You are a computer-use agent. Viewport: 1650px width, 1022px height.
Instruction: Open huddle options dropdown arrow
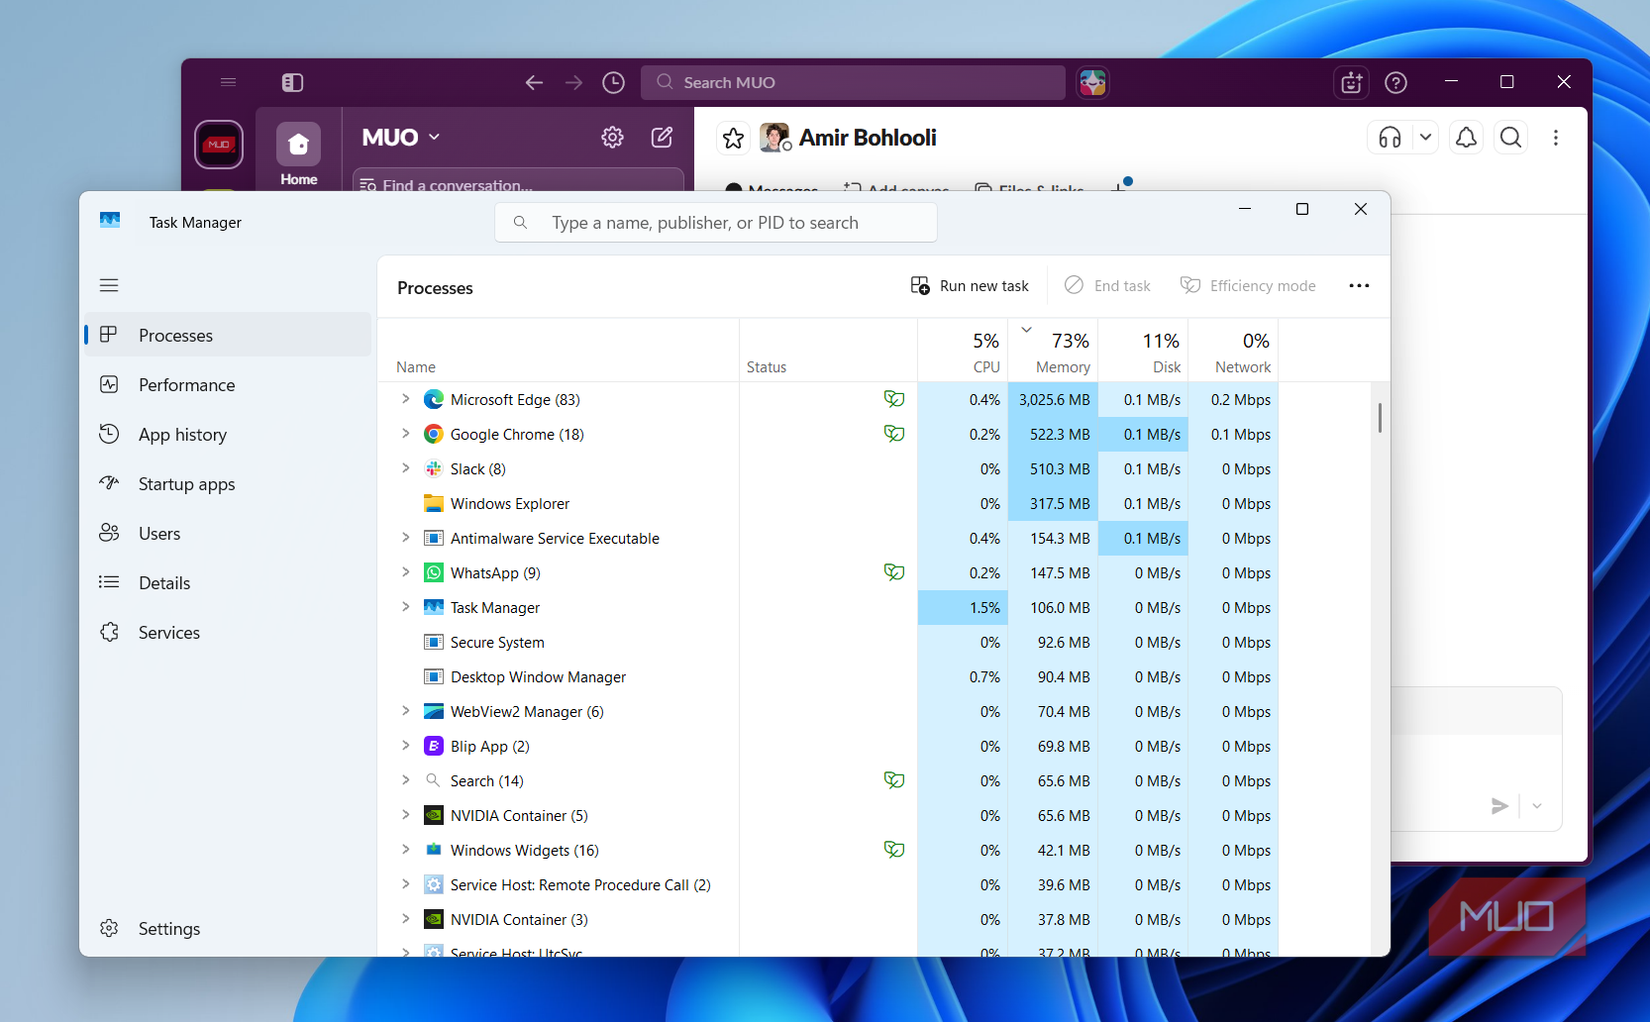1425,138
